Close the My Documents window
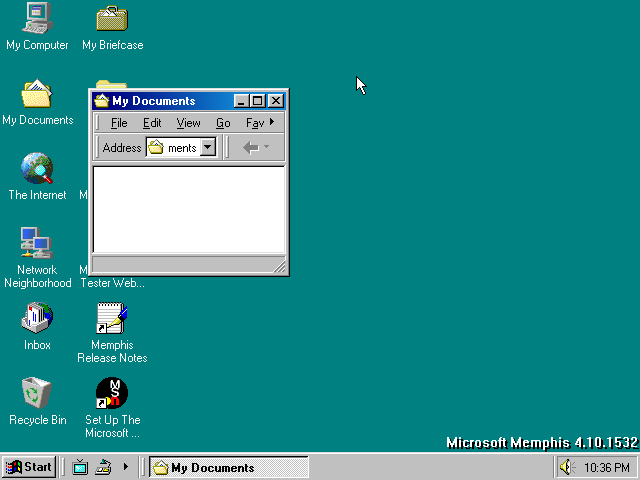 pyautogui.click(x=276, y=101)
